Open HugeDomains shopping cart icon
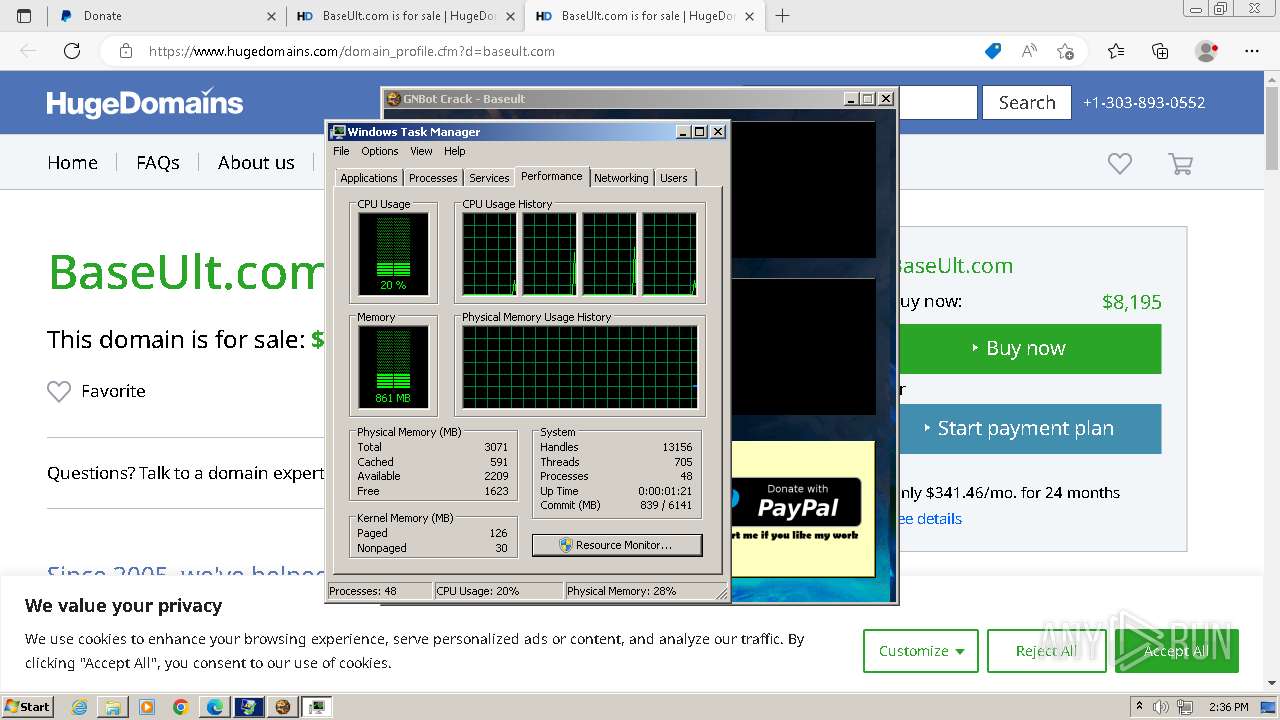Image resolution: width=1280 pixels, height=720 pixels. click(x=1181, y=163)
